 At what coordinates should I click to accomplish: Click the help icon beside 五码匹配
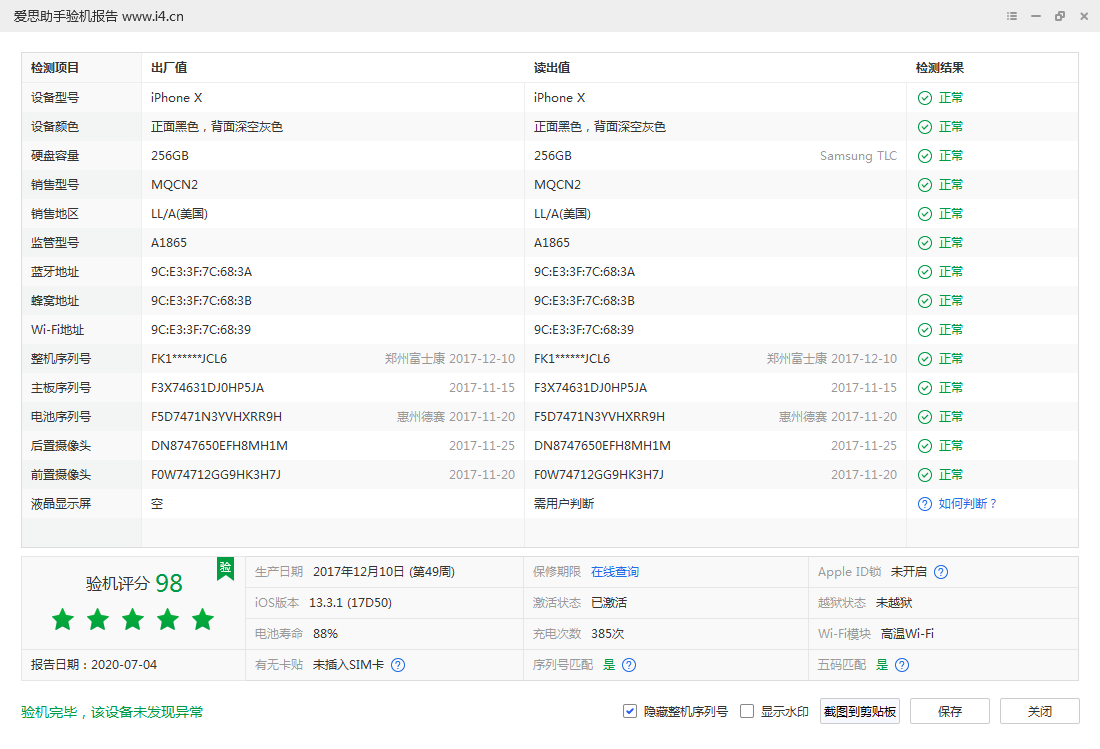click(901, 664)
